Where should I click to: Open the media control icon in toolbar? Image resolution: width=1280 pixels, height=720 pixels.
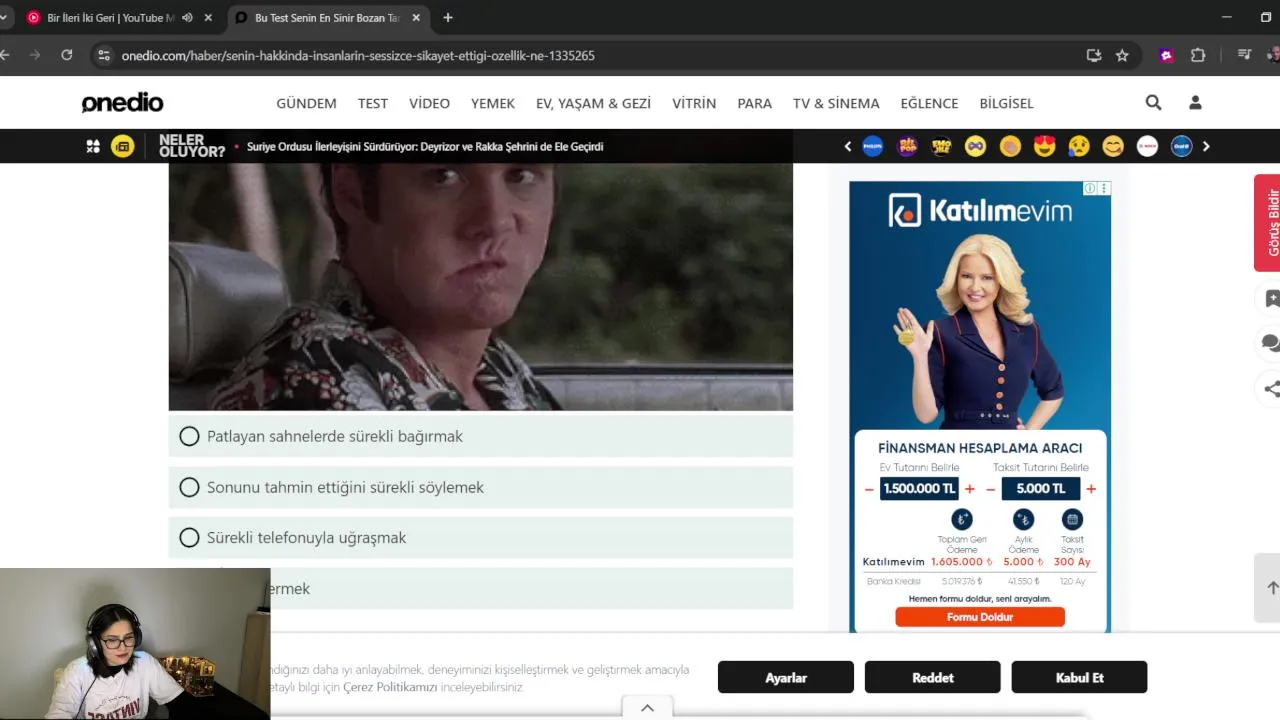click(1244, 55)
